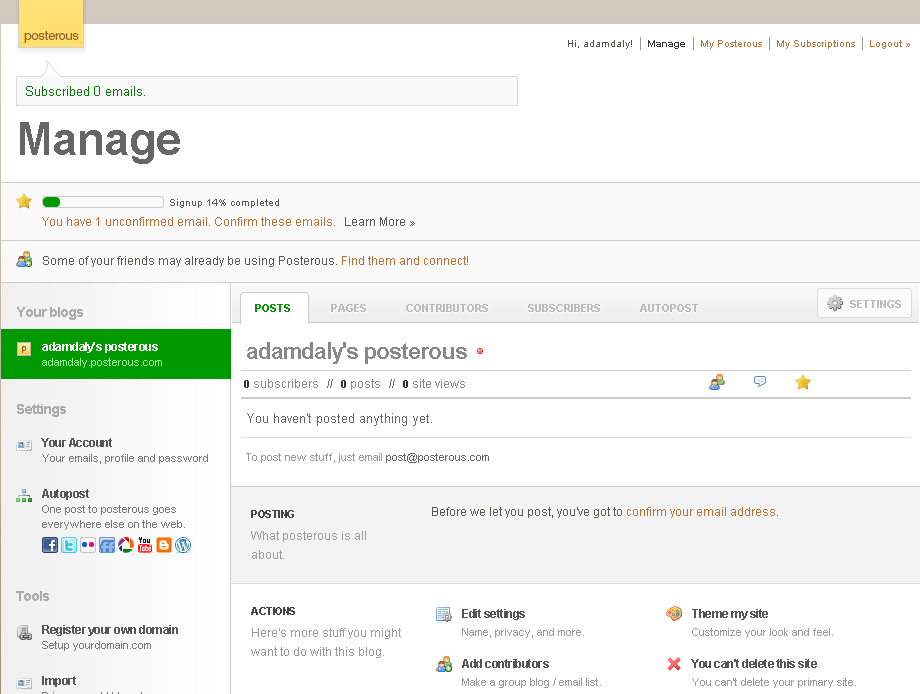Click the gold star icon in stats row

[803, 382]
